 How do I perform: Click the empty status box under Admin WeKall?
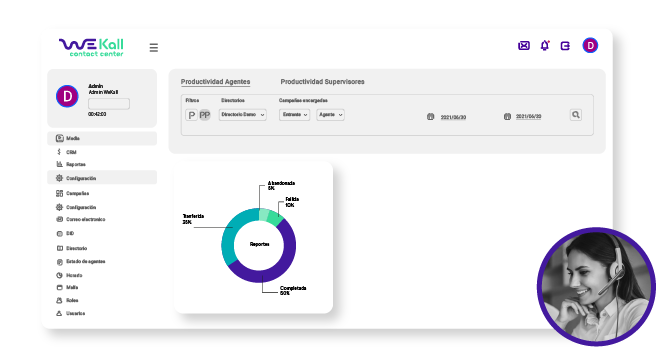tap(109, 104)
